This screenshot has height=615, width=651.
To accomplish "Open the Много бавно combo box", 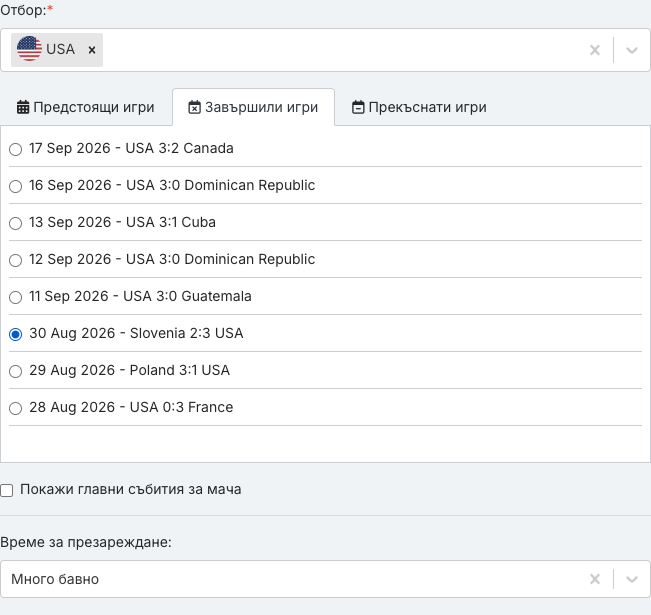I will coord(325,579).
